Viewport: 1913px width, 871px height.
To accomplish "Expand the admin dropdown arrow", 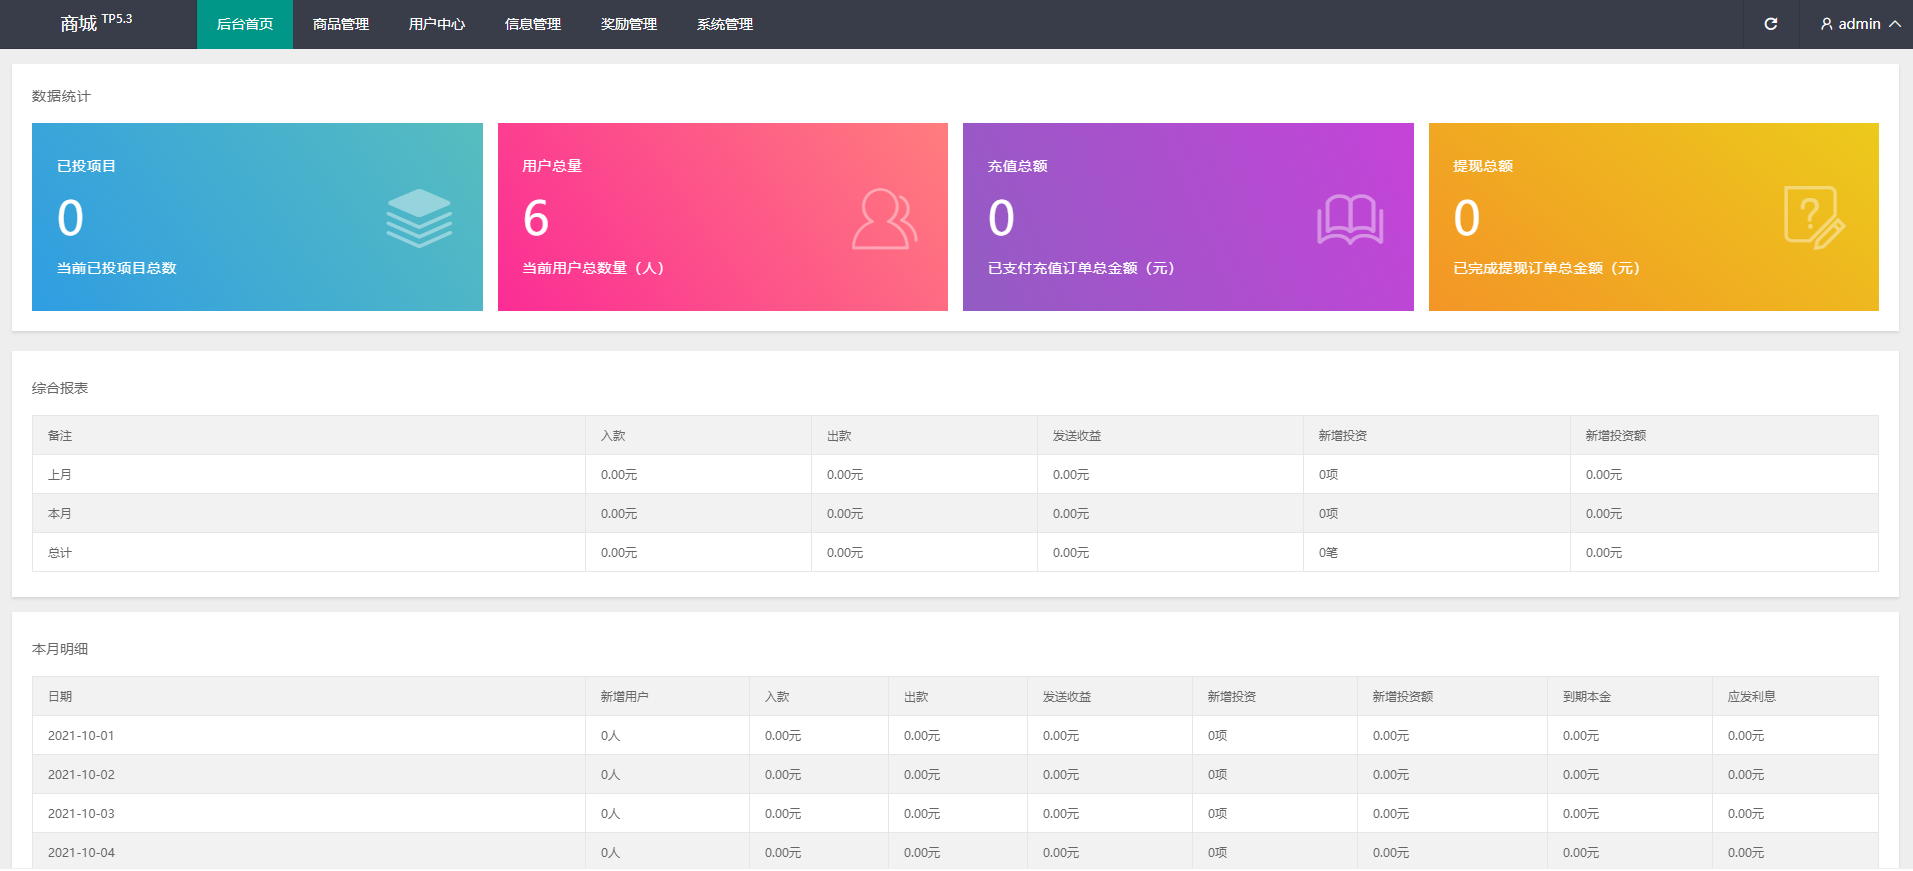I will [x=1894, y=24].
